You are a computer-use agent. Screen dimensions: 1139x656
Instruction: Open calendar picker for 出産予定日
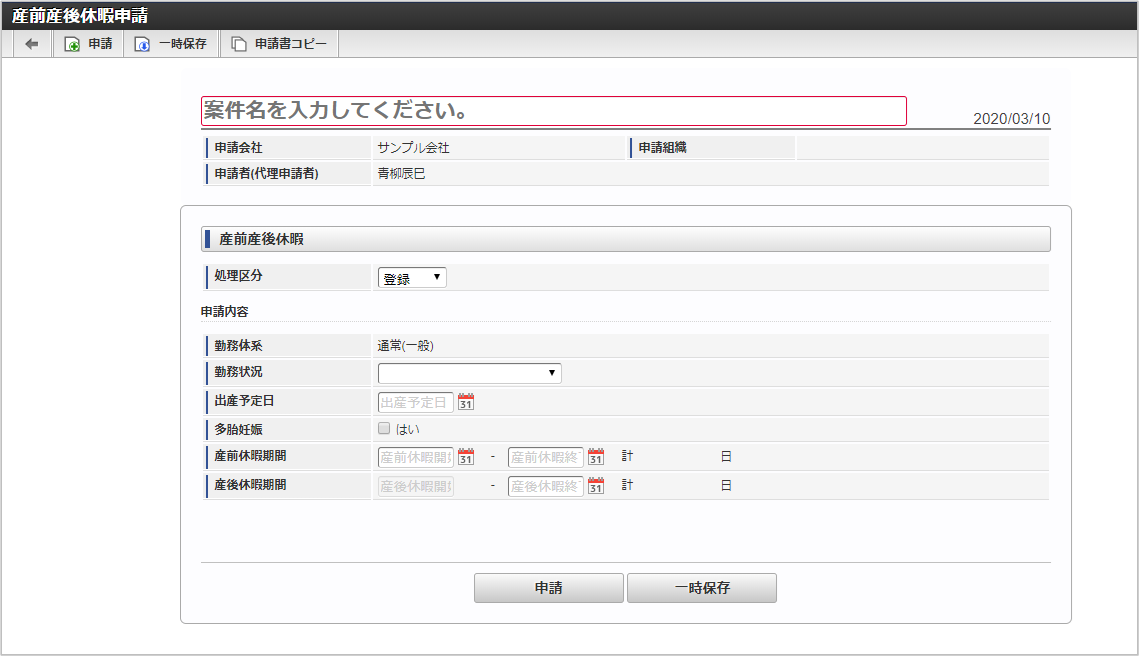click(x=466, y=402)
